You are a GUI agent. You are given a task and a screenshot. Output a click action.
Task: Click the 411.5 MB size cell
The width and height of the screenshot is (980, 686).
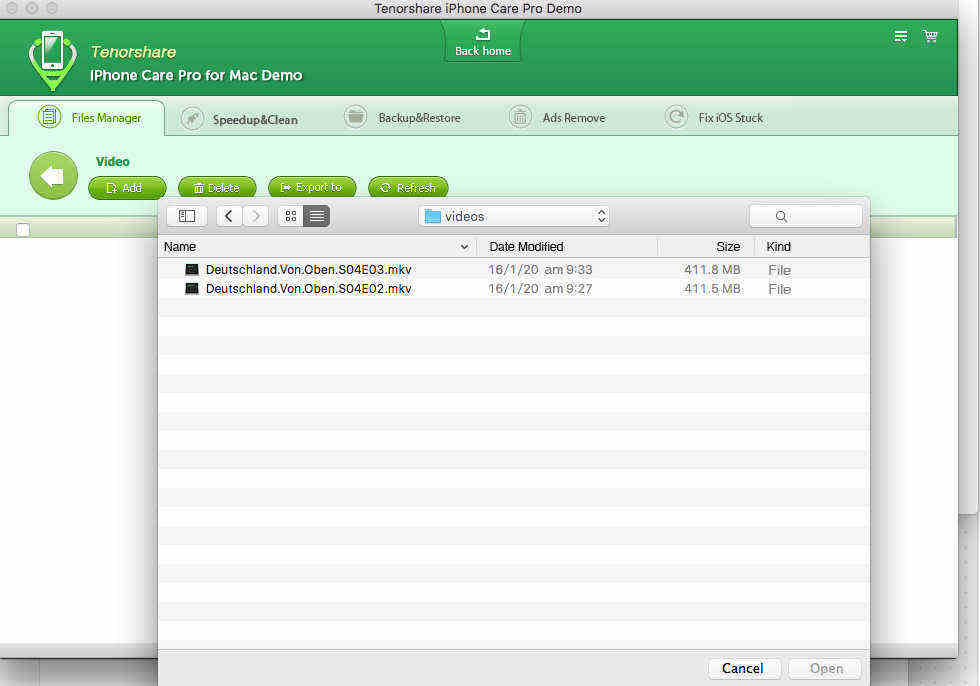712,289
